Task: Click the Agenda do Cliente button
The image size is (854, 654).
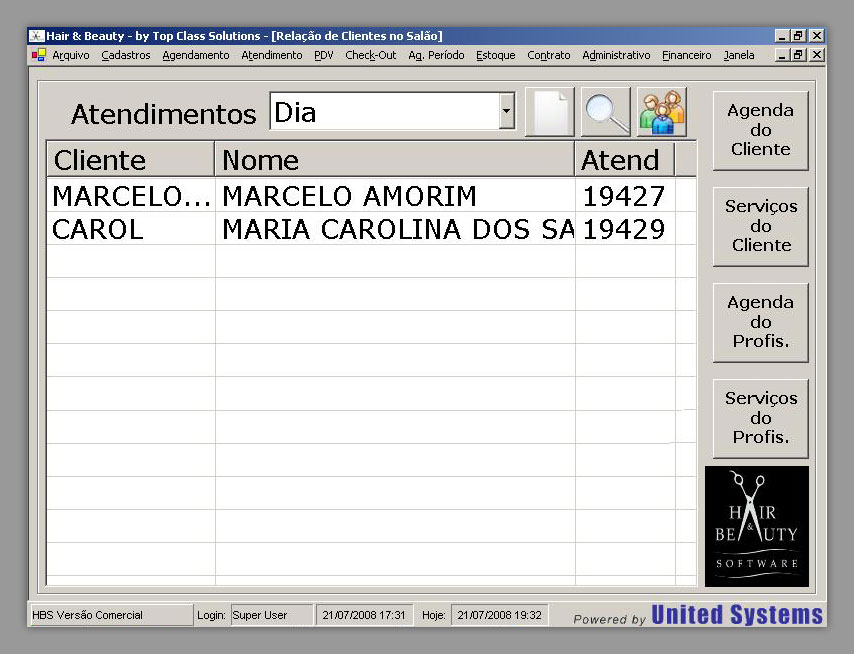Action: (x=760, y=130)
